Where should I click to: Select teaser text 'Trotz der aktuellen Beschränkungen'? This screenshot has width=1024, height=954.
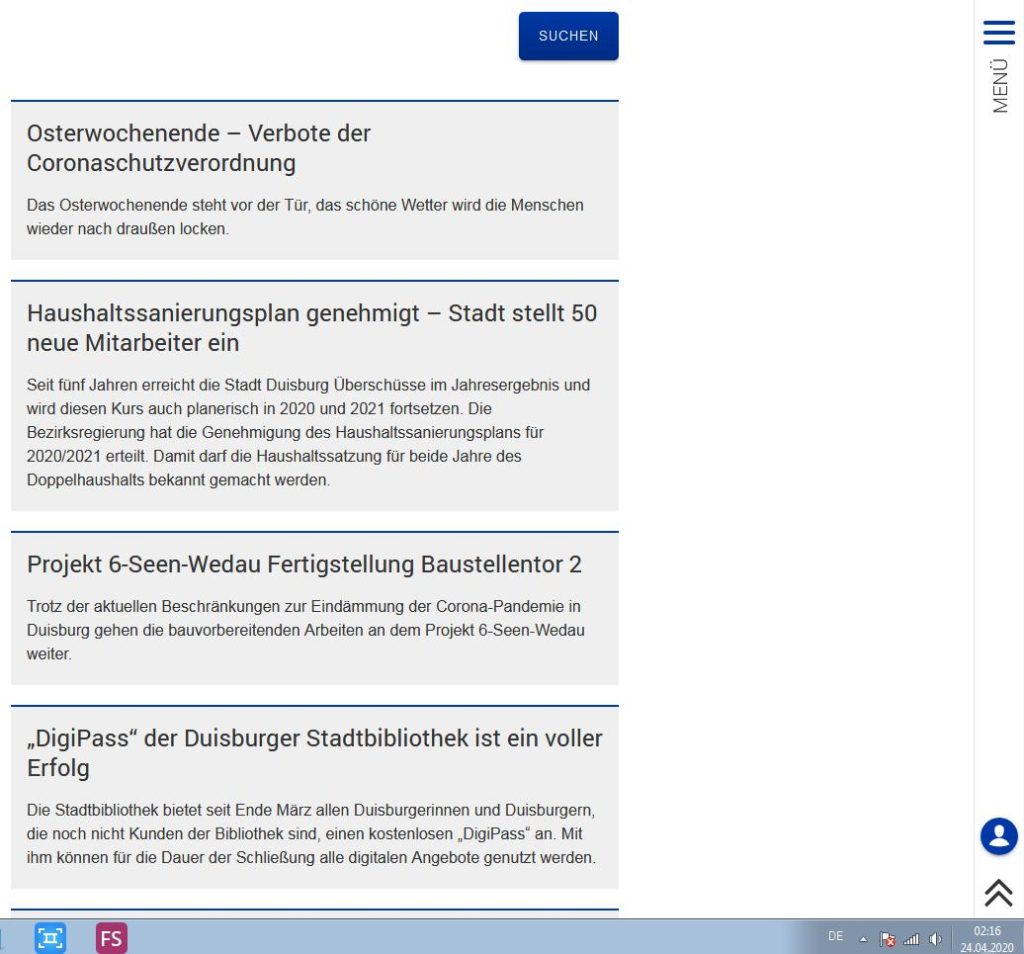(153, 606)
